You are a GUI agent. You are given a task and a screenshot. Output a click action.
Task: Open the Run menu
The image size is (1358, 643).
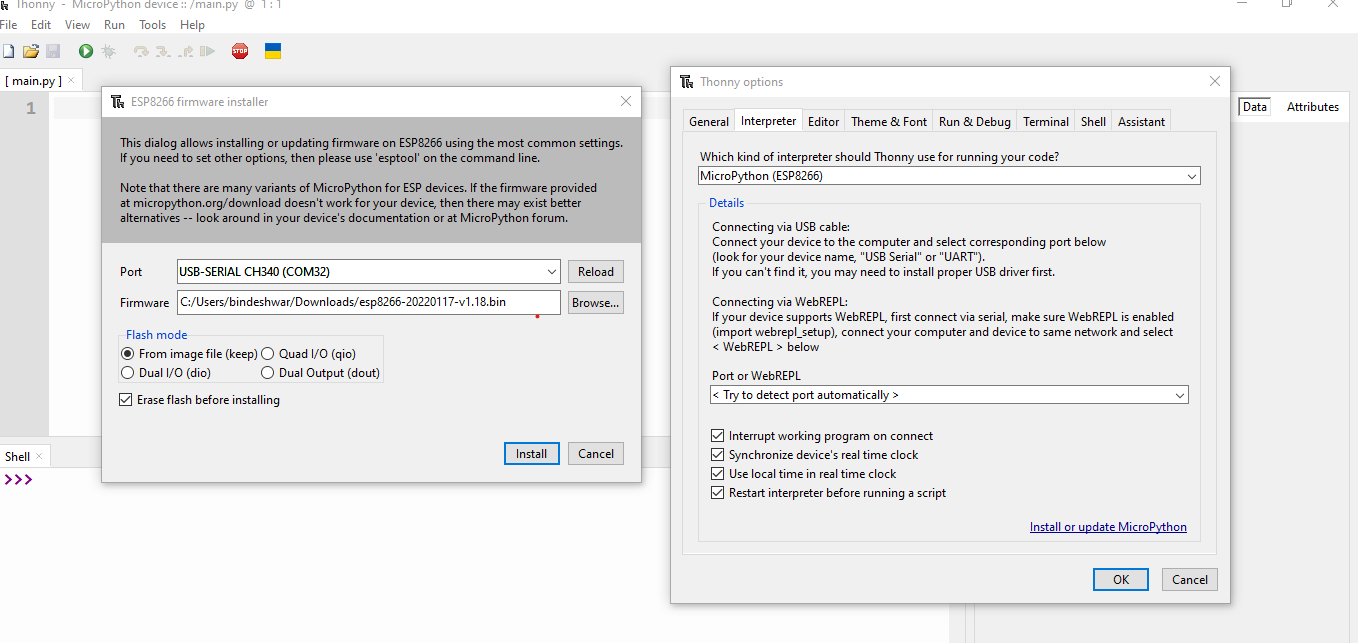(115, 24)
